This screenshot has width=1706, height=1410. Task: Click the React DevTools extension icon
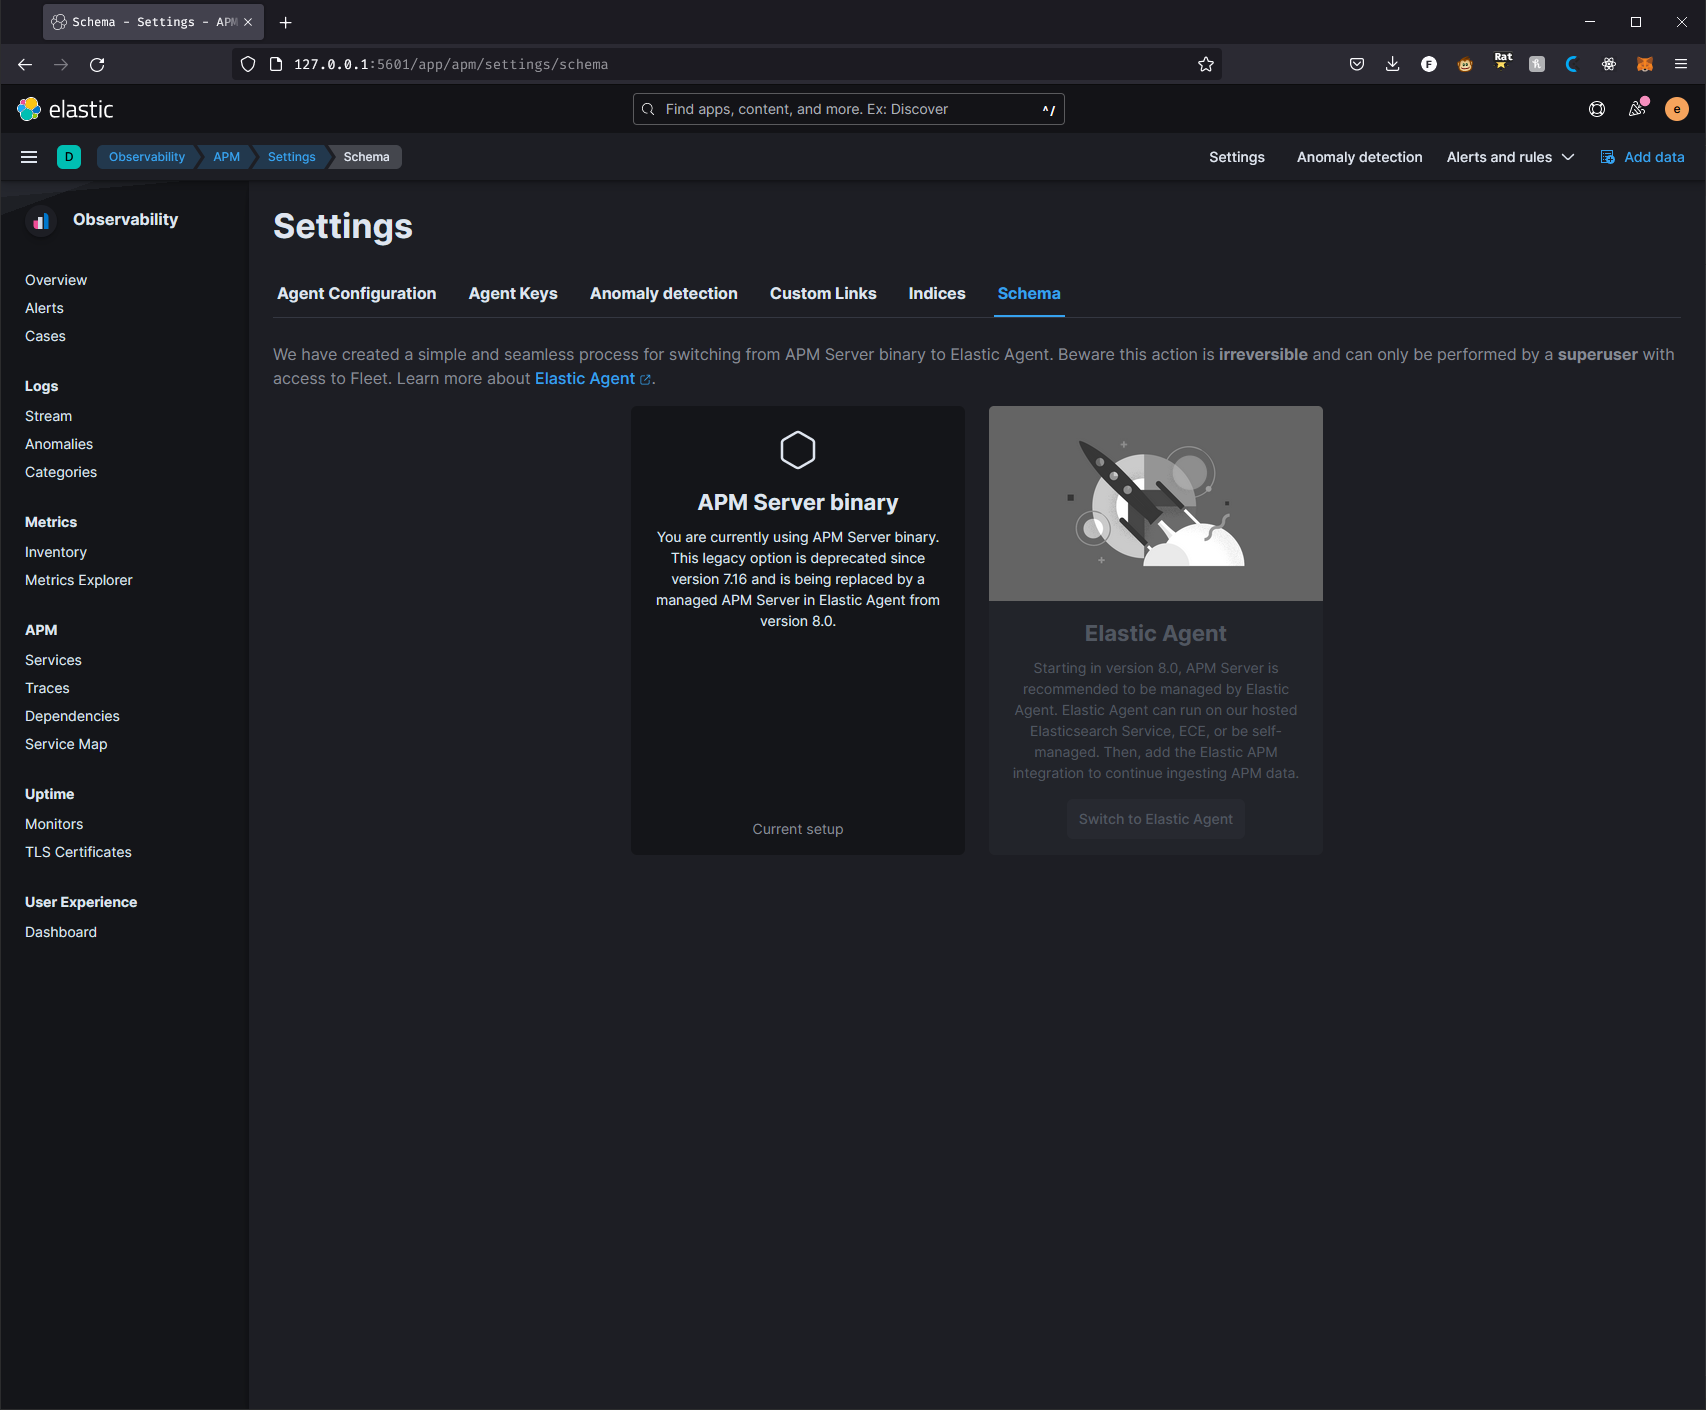tap(1609, 64)
